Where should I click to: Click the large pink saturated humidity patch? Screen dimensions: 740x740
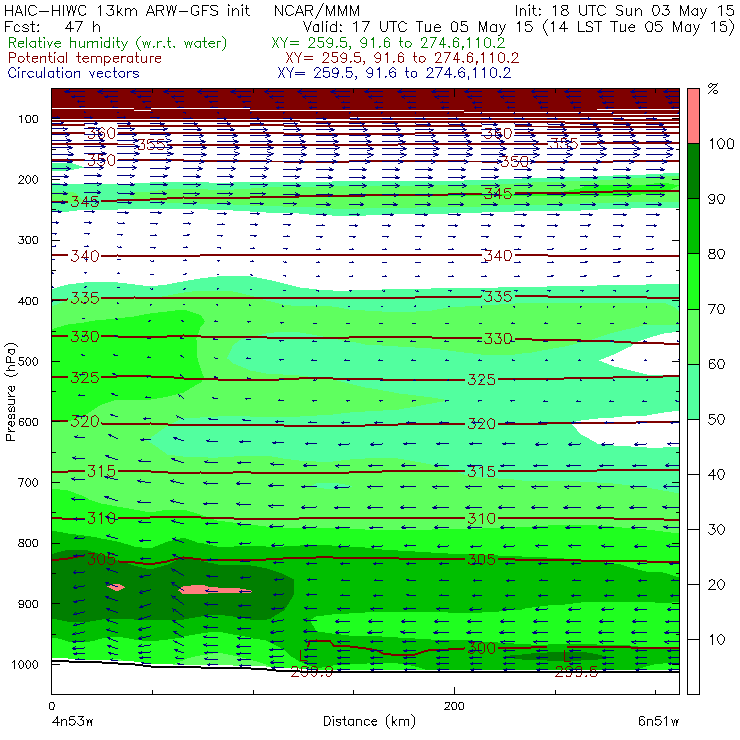tap(215, 589)
